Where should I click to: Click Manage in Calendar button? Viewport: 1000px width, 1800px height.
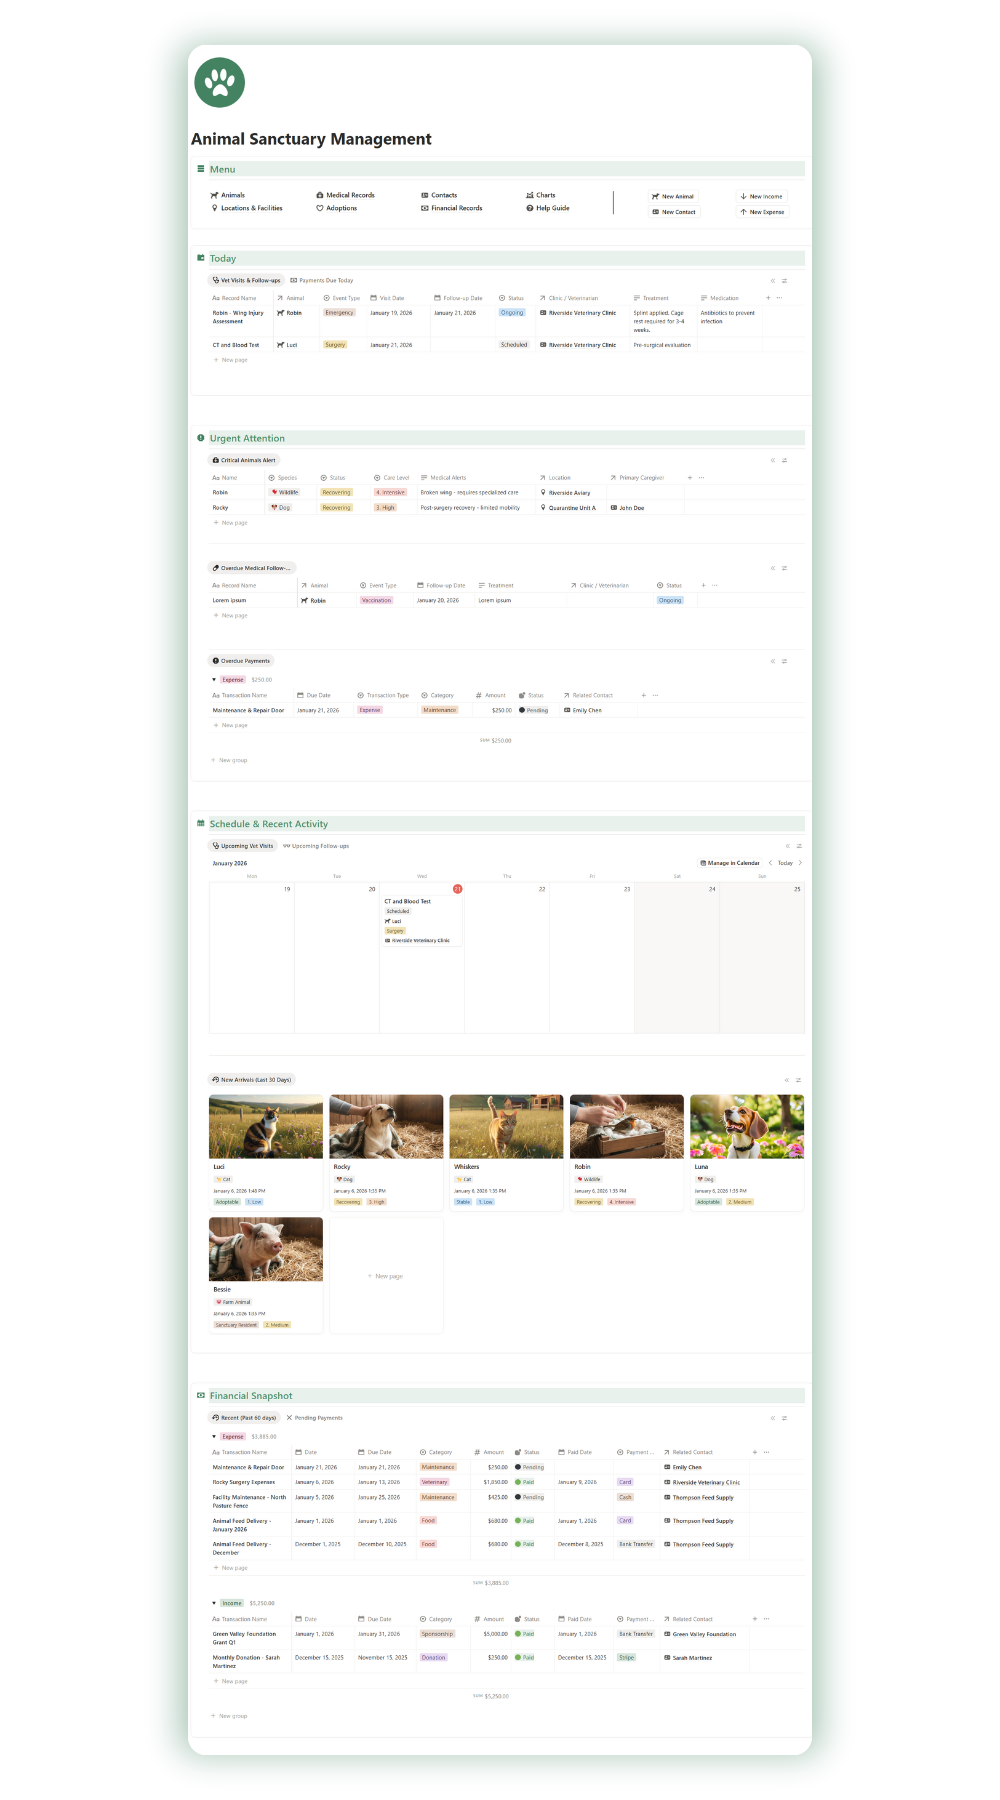click(x=730, y=863)
